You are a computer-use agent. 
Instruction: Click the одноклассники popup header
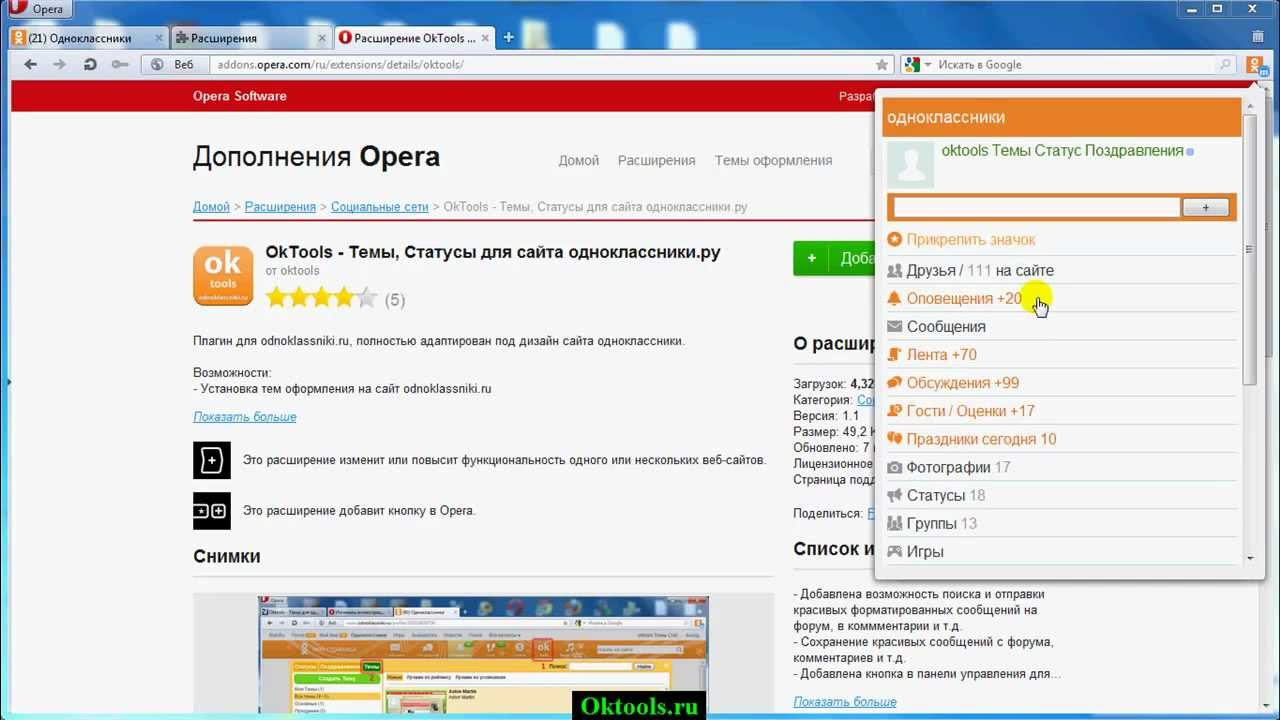(1062, 117)
